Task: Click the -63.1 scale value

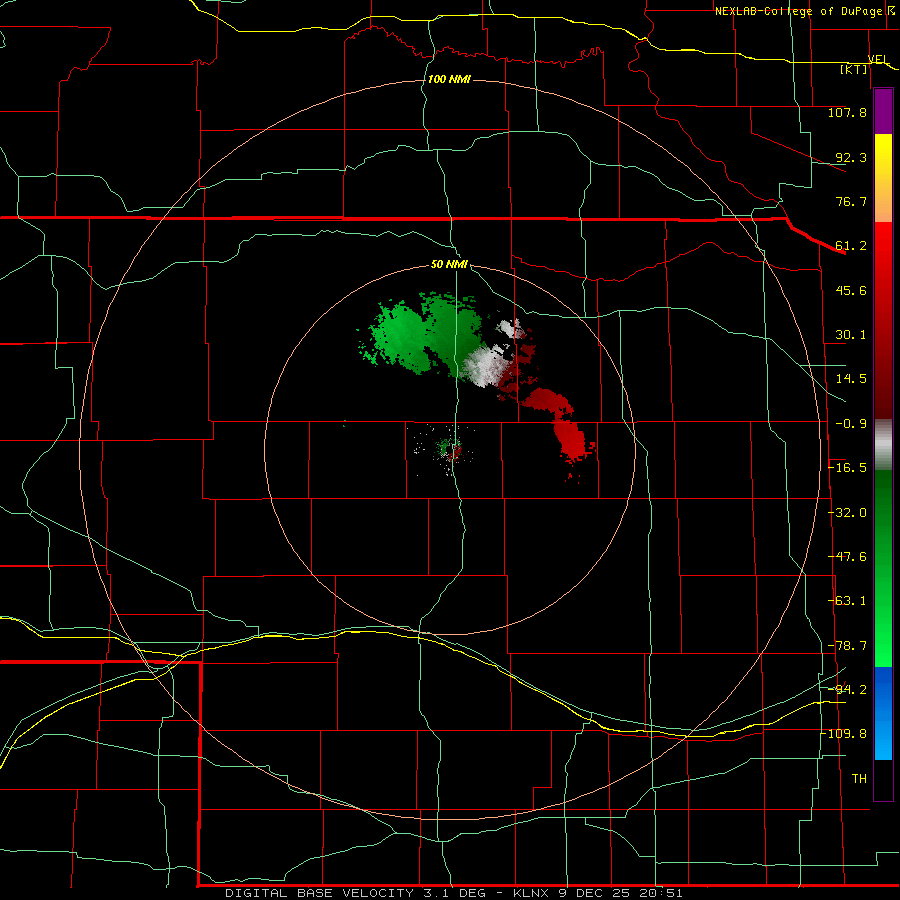Action: tap(847, 601)
